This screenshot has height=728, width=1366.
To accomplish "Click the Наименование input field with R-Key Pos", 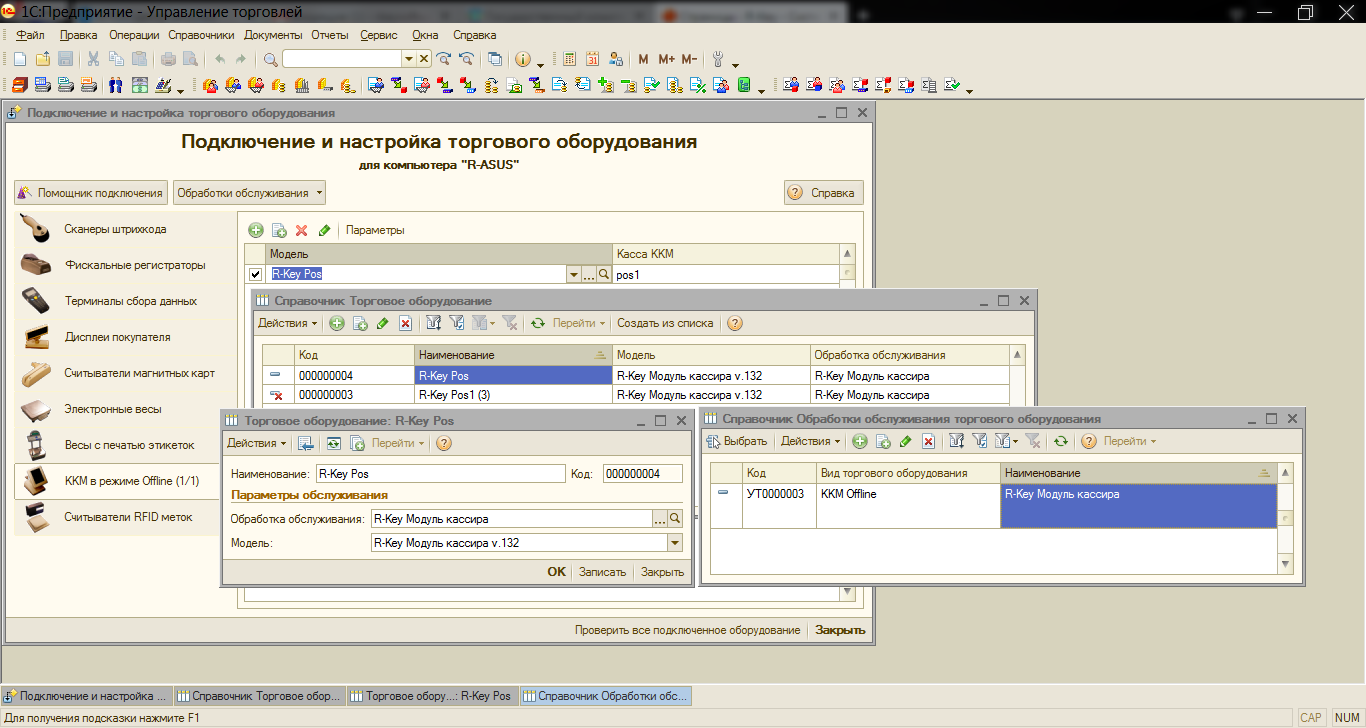I will tap(440, 474).
